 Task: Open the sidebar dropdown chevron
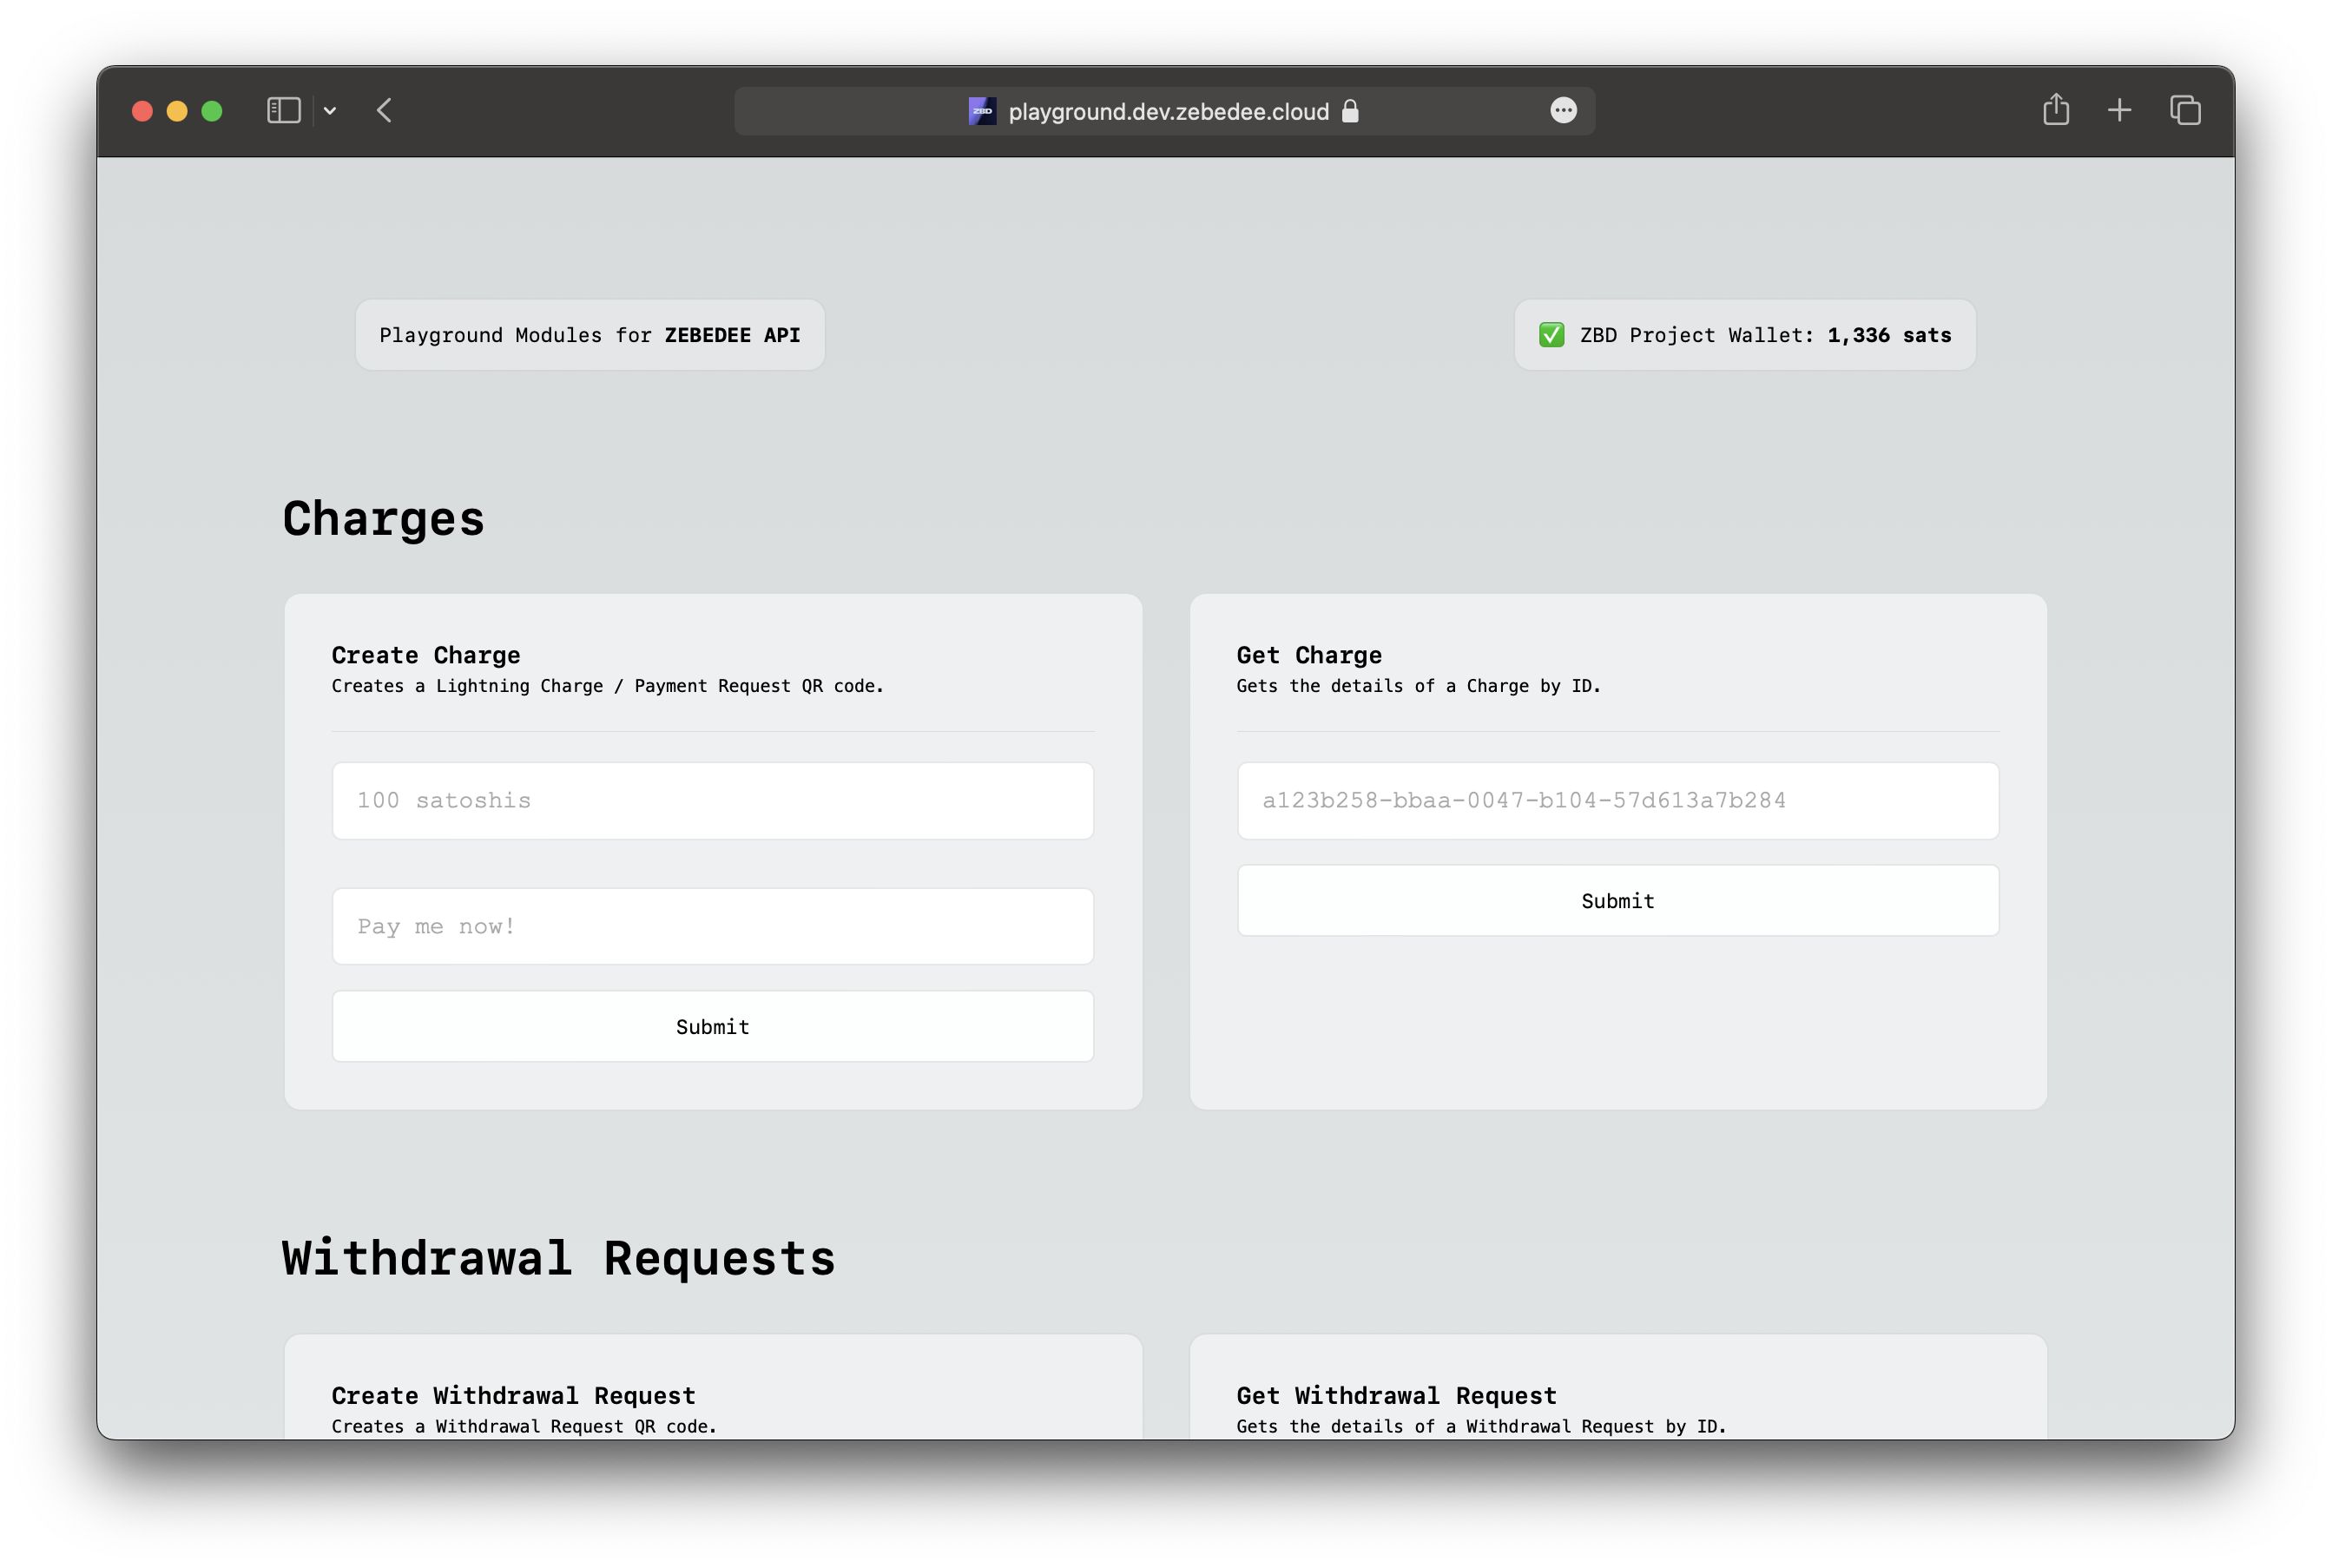[330, 111]
